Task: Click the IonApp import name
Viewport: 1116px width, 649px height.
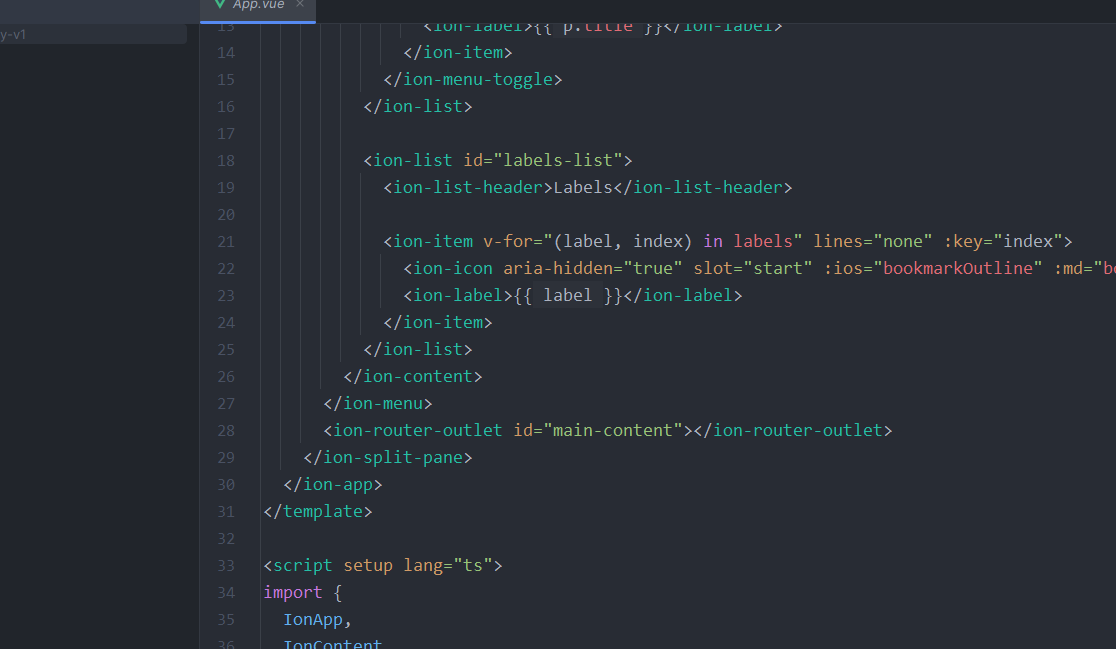Action: tap(313, 620)
